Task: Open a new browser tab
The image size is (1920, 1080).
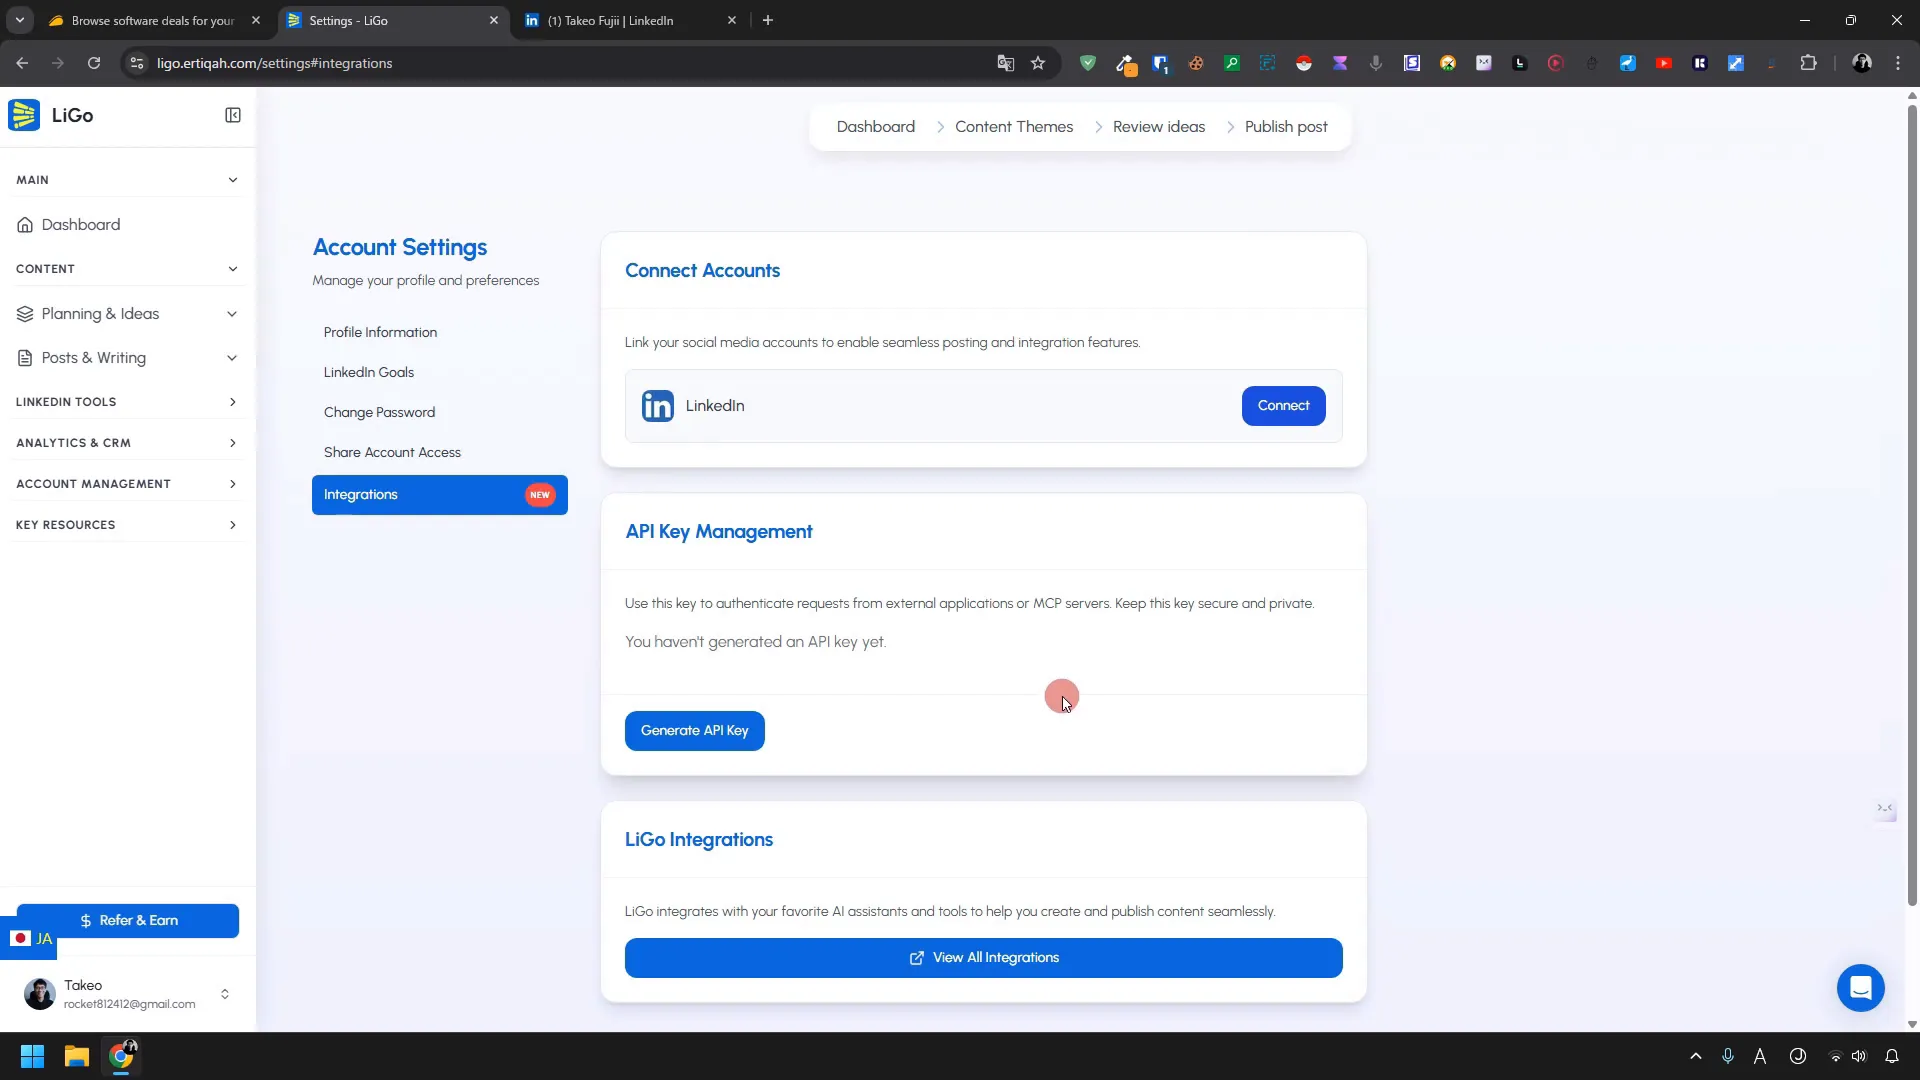Action: coord(768,20)
